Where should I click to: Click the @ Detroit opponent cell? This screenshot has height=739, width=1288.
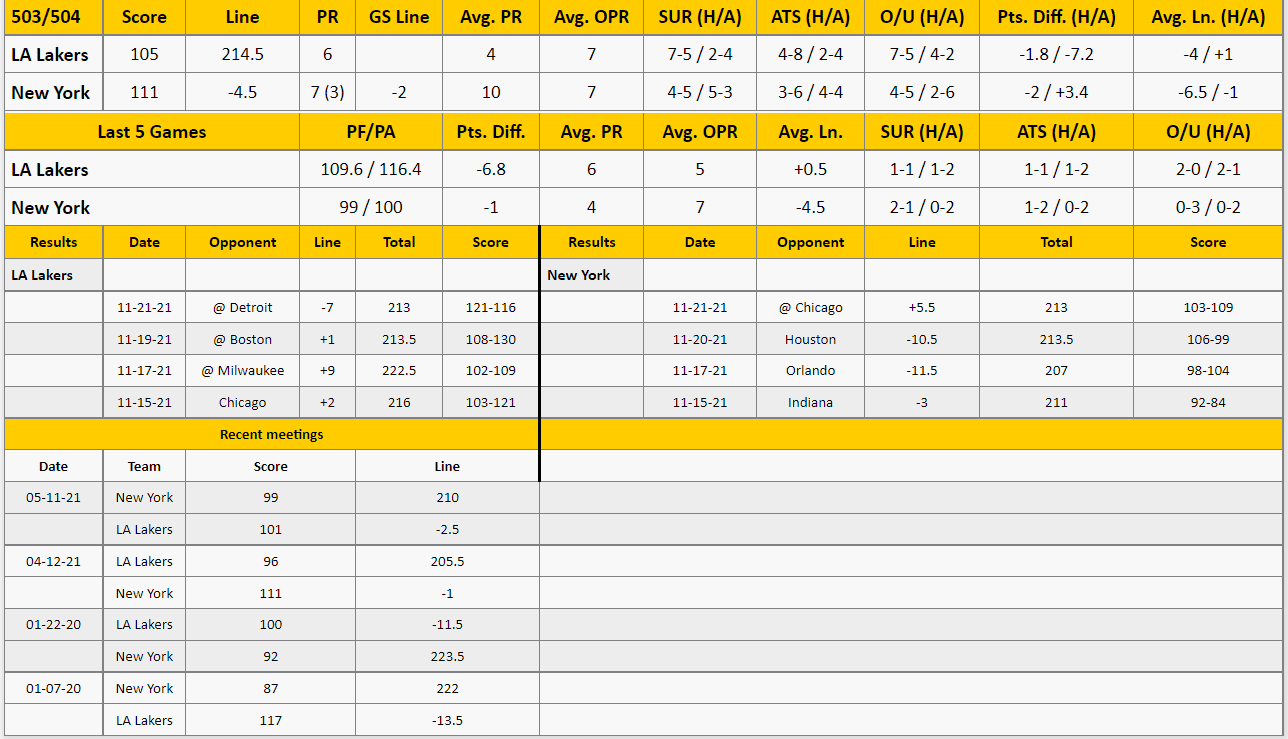tap(242, 308)
